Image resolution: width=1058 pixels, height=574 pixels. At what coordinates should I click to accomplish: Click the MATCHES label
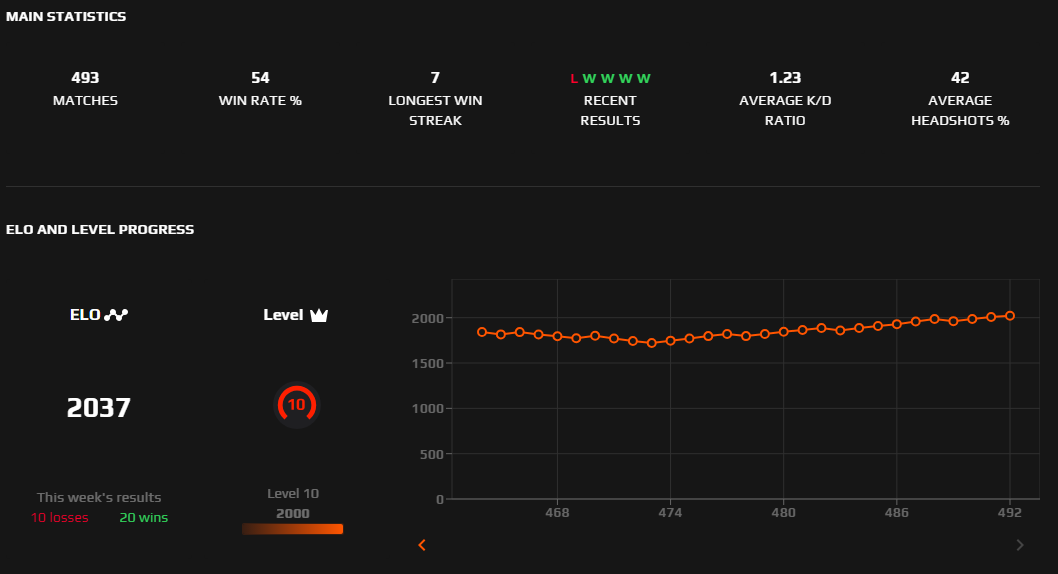click(x=85, y=101)
